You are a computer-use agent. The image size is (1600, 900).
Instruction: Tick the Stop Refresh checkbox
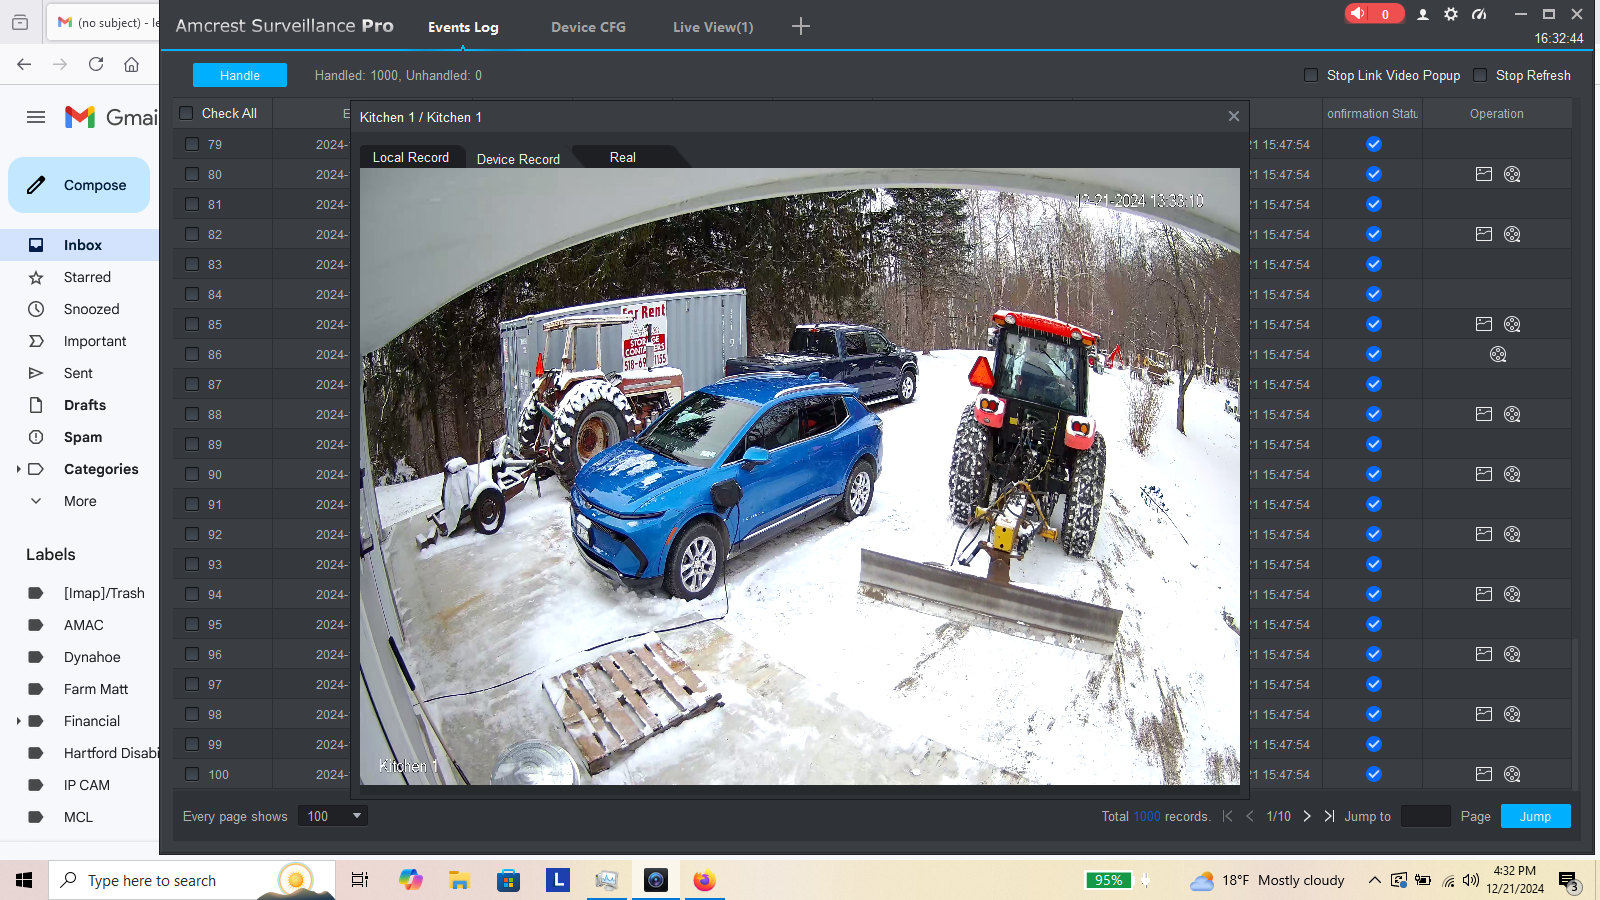click(x=1480, y=75)
